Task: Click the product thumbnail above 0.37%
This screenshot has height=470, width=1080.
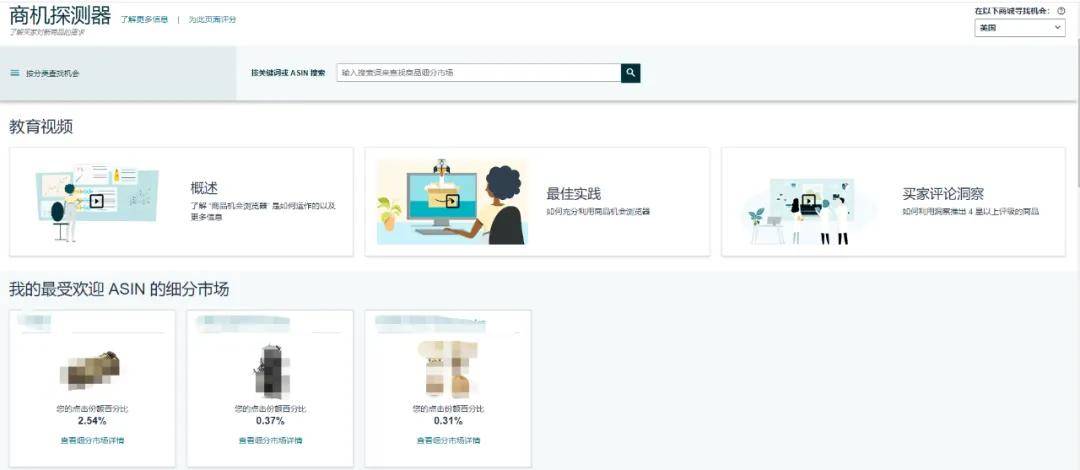Action: [x=271, y=371]
